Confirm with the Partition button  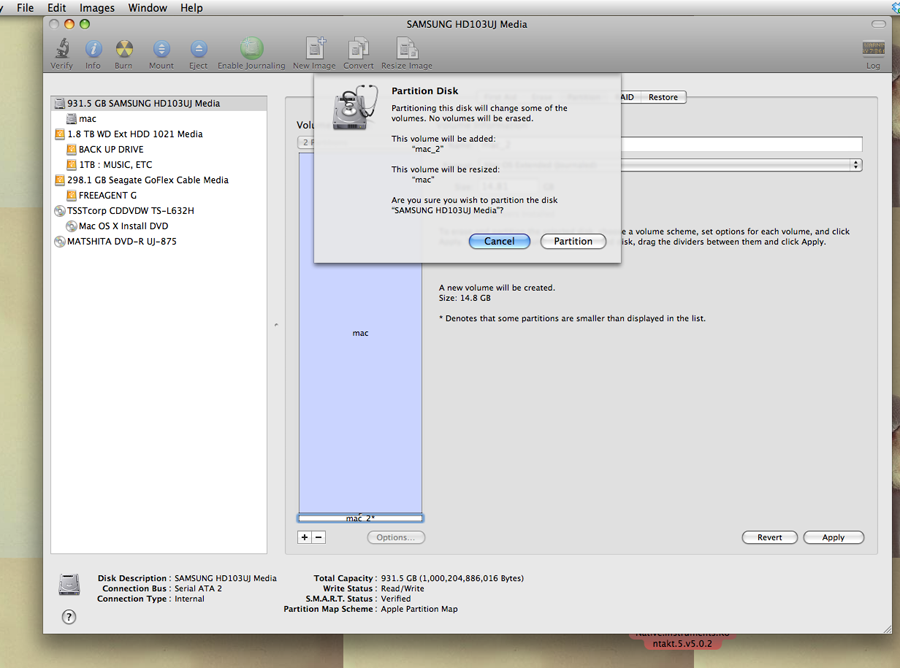tap(573, 241)
